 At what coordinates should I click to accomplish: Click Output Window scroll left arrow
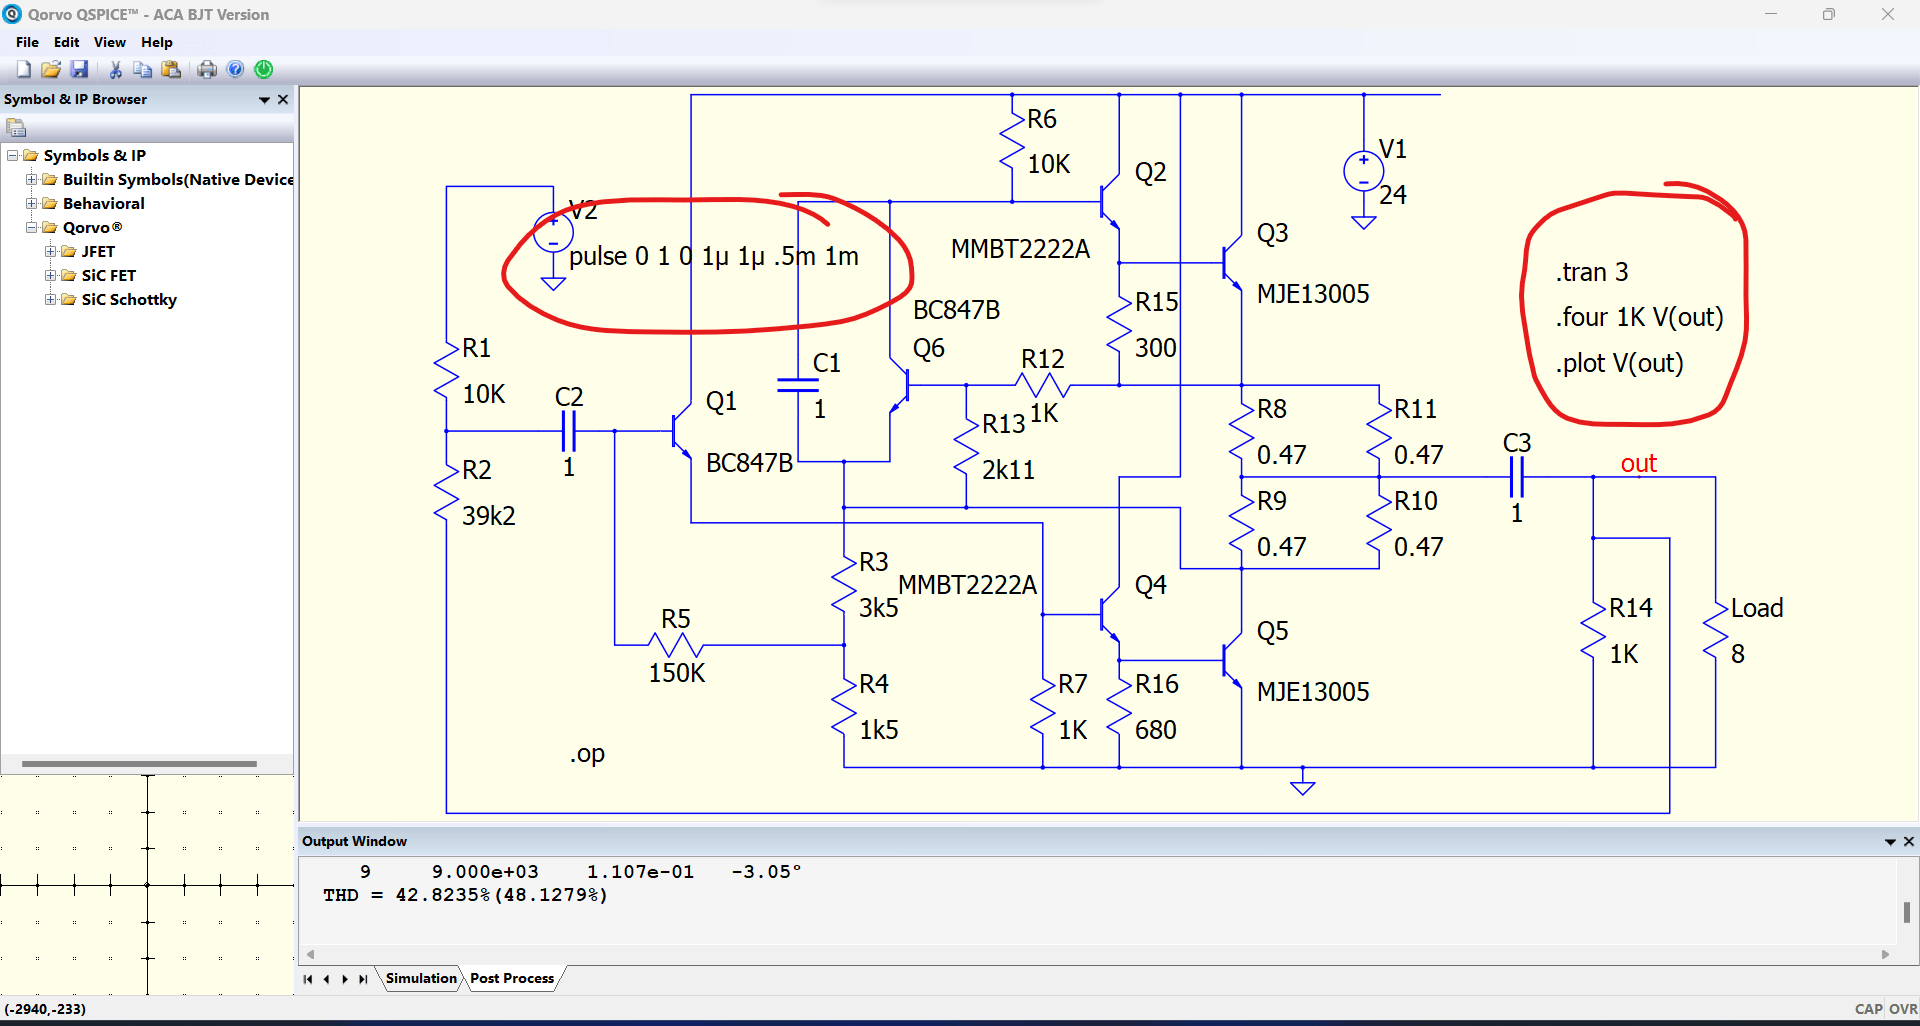pos(311,954)
